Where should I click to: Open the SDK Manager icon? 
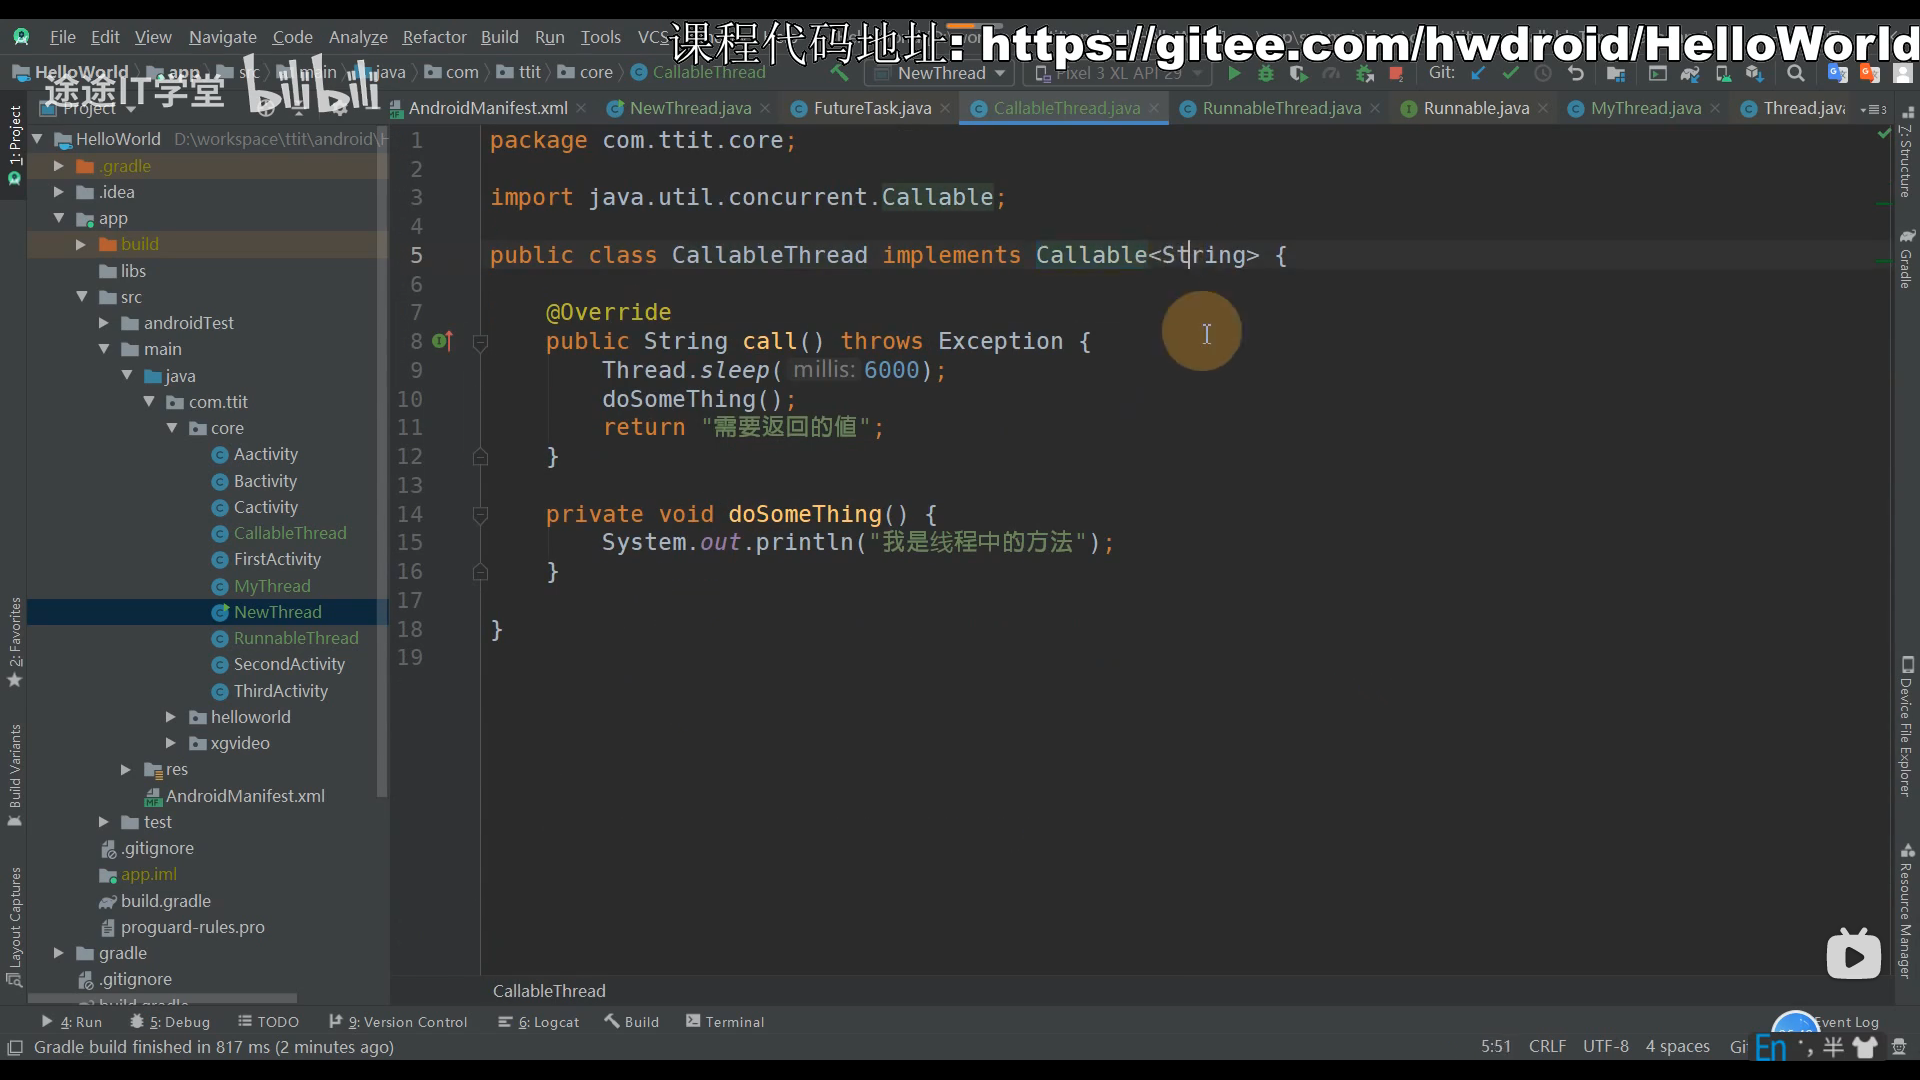click(x=1755, y=73)
